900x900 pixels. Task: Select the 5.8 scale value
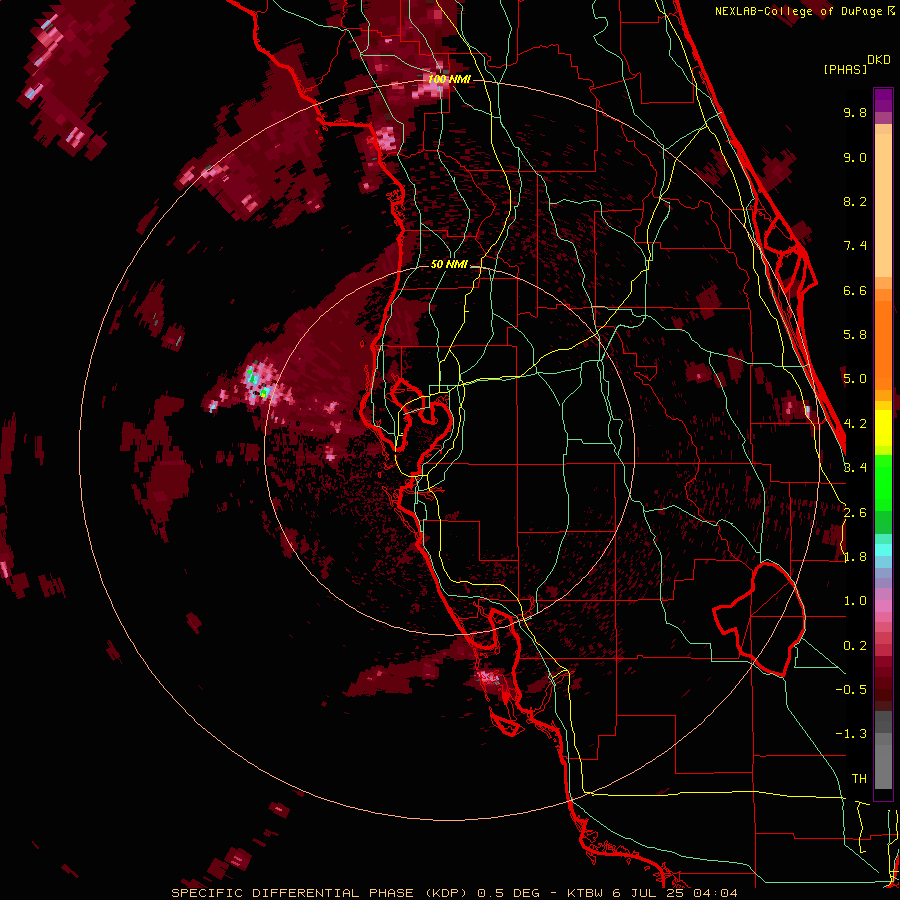855,335
